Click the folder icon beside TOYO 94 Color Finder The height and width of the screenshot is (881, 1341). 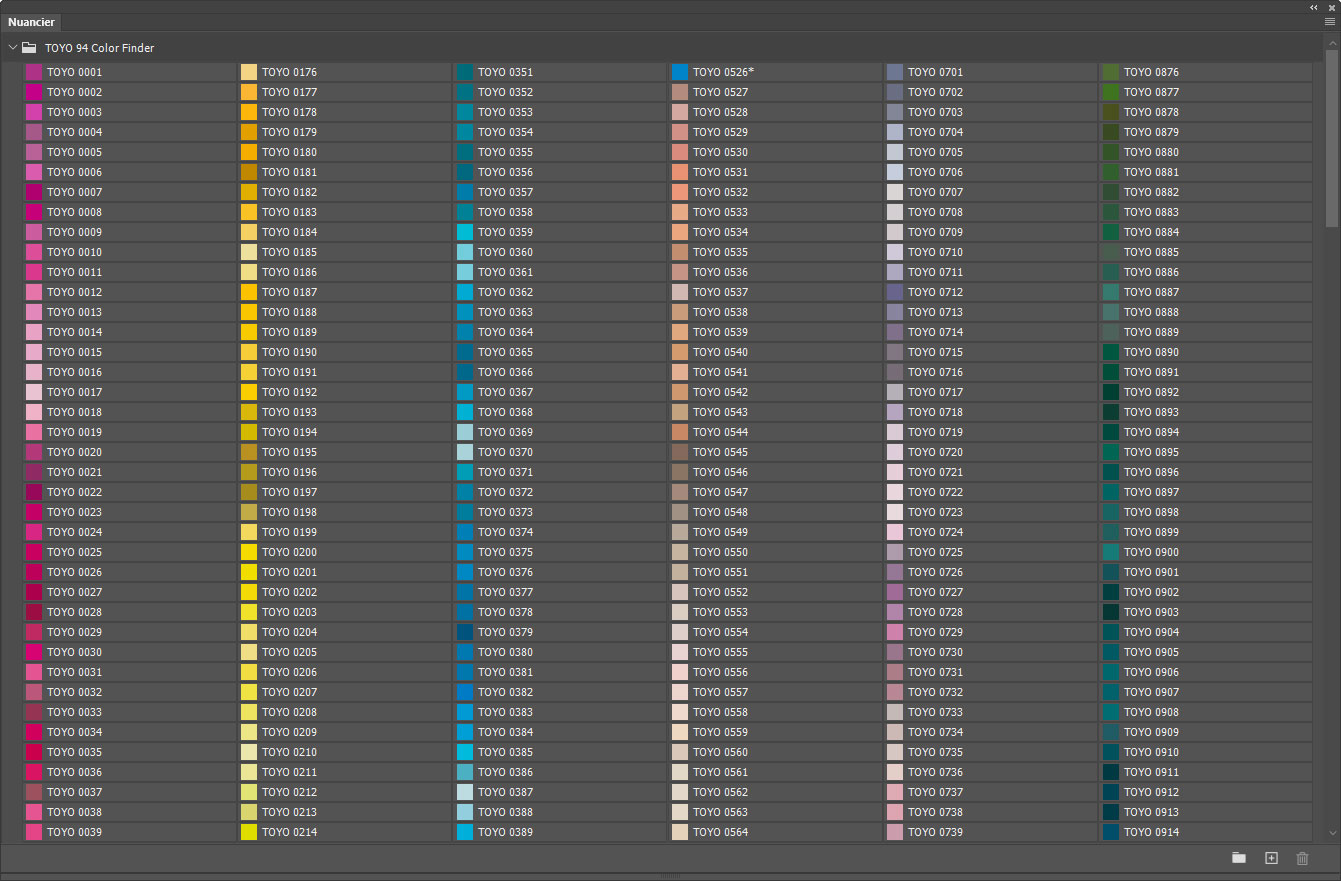[x=29, y=48]
